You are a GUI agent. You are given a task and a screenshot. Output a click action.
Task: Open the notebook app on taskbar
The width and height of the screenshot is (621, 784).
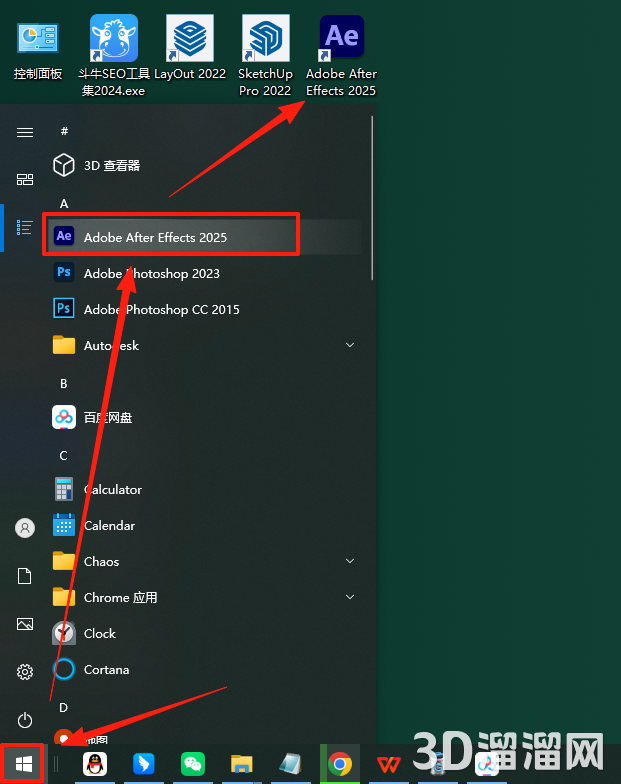[290, 764]
